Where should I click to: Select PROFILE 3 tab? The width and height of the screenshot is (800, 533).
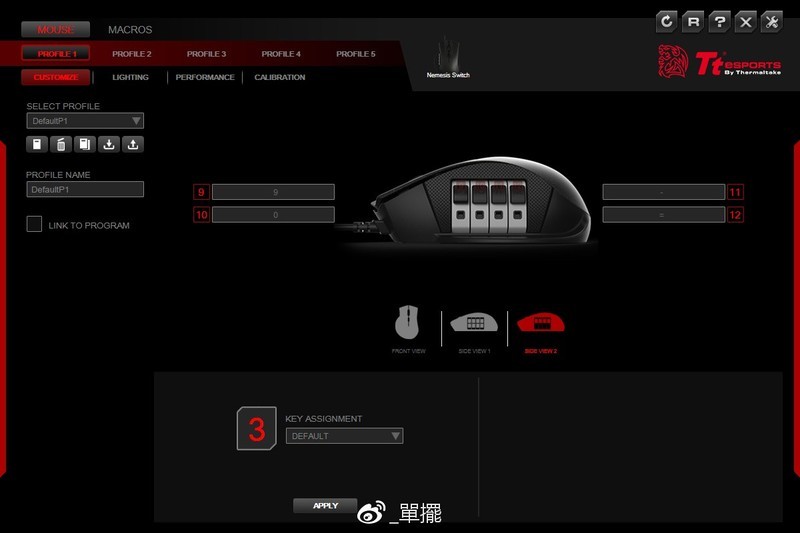pyautogui.click(x=206, y=54)
